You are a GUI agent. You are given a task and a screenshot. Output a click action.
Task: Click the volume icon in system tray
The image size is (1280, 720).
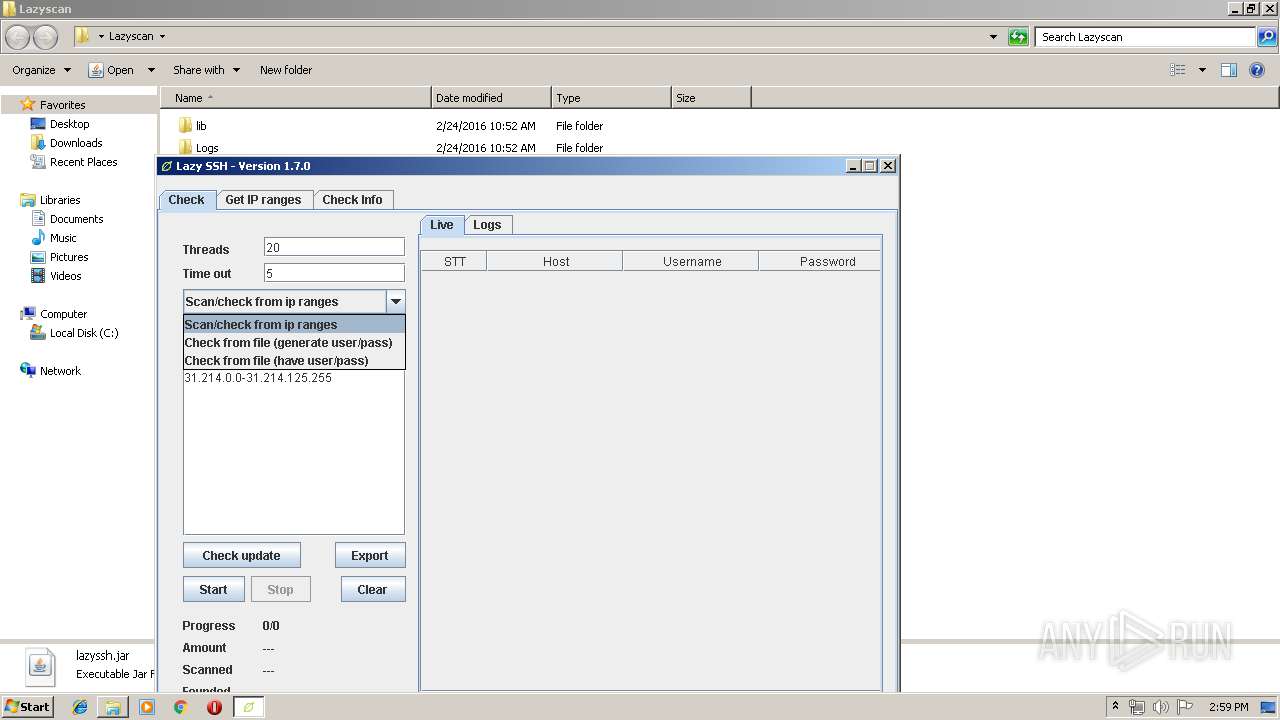[x=1161, y=707]
